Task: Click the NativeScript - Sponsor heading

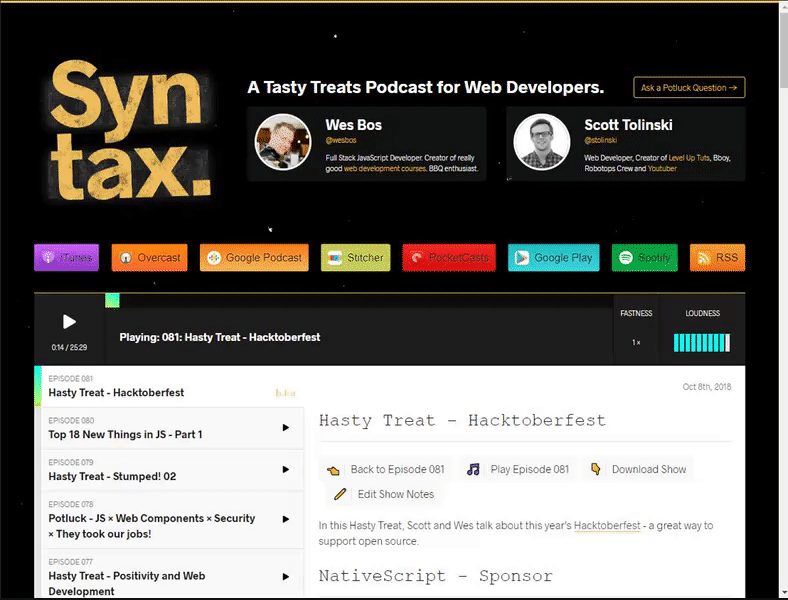Action: click(435, 576)
